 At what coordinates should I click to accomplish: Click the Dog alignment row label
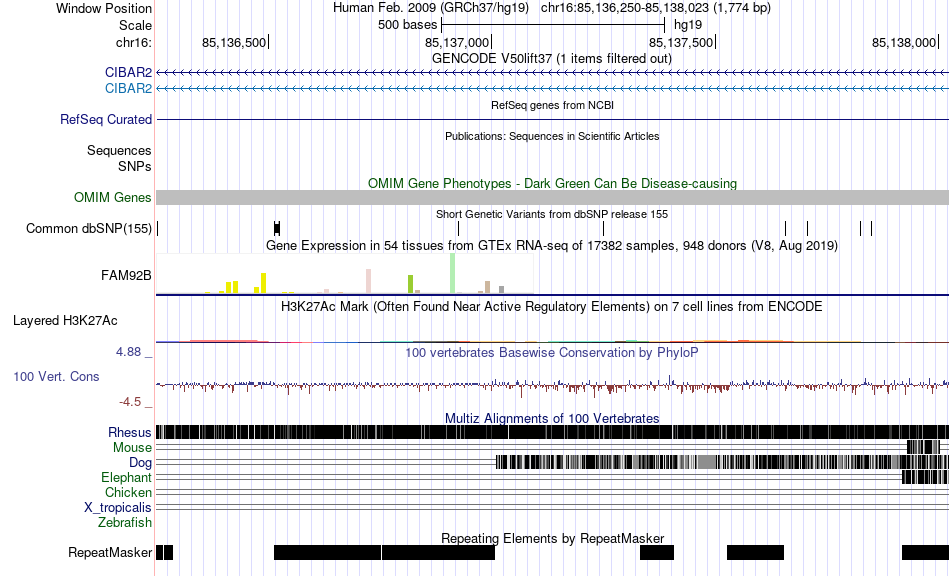pyautogui.click(x=140, y=463)
